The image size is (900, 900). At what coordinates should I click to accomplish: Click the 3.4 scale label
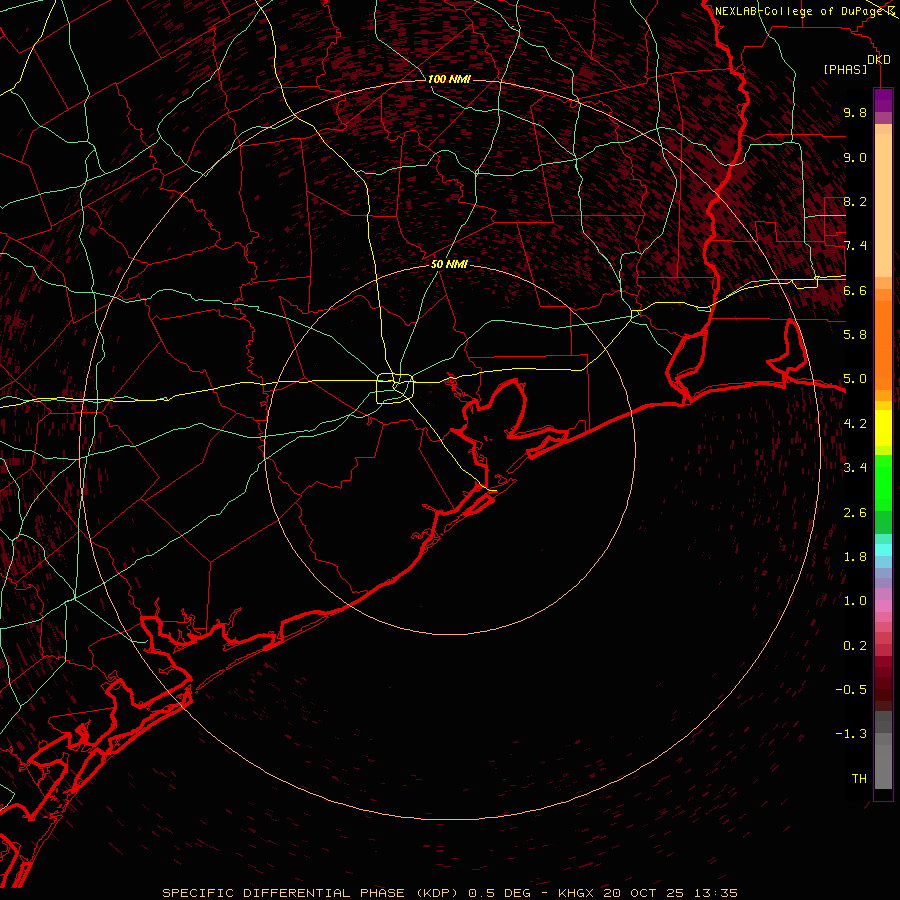click(x=855, y=467)
